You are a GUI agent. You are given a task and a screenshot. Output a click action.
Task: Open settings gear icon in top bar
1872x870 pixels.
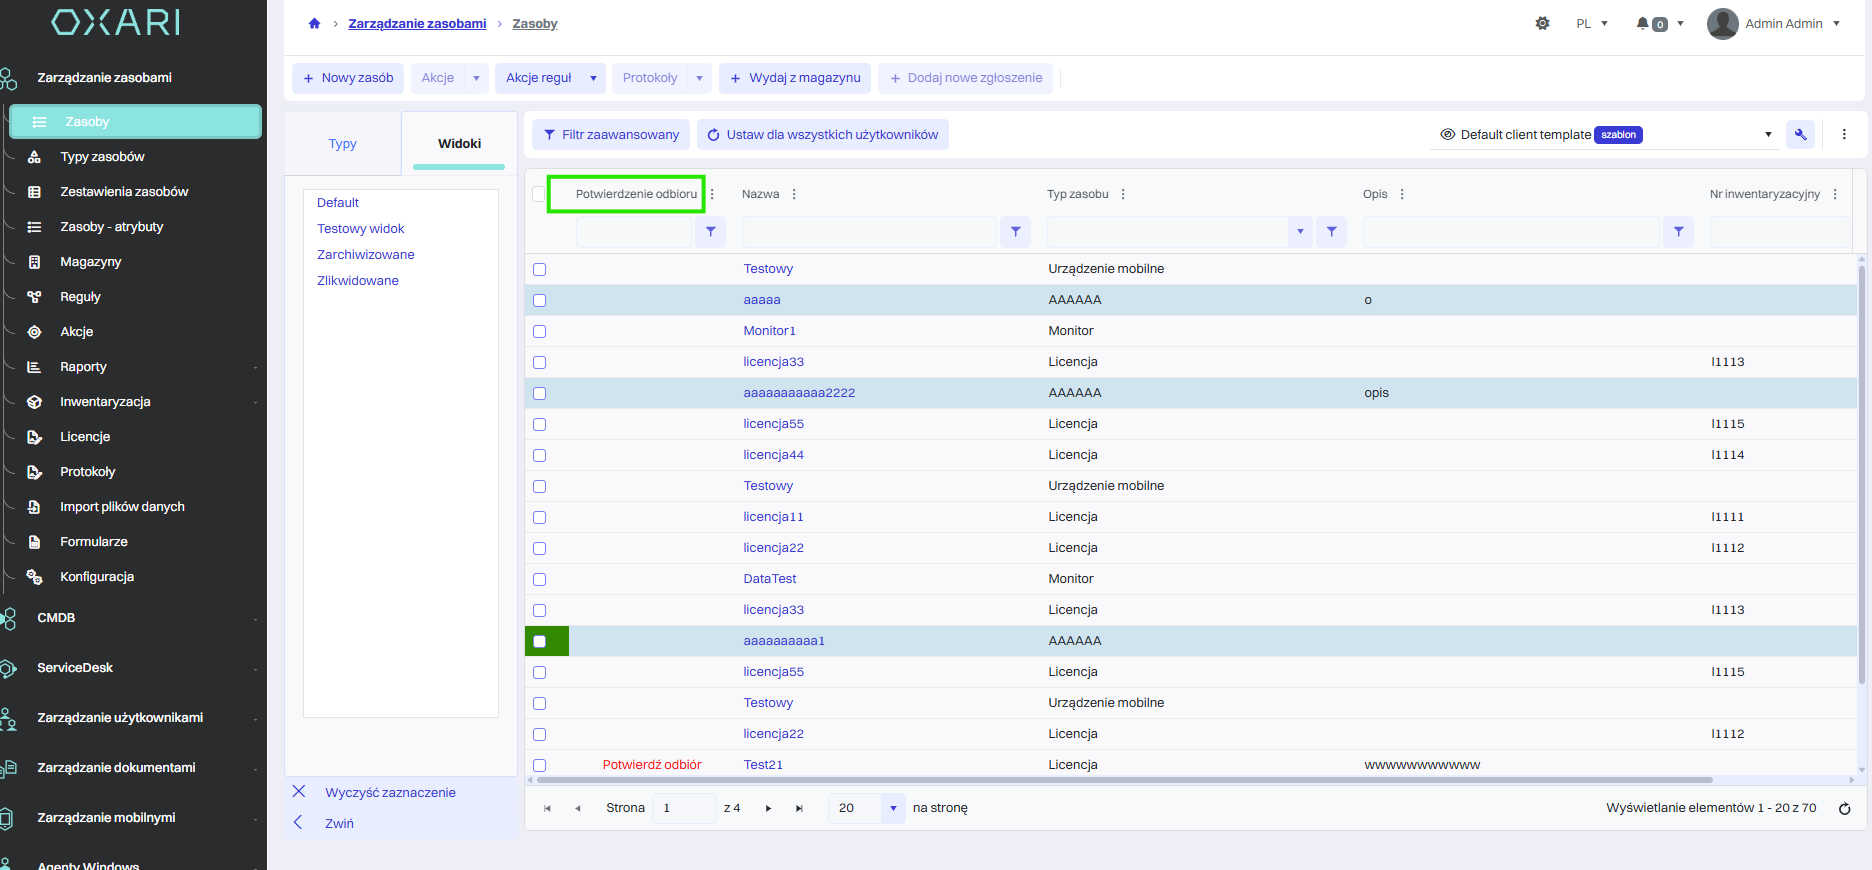[x=1542, y=23]
